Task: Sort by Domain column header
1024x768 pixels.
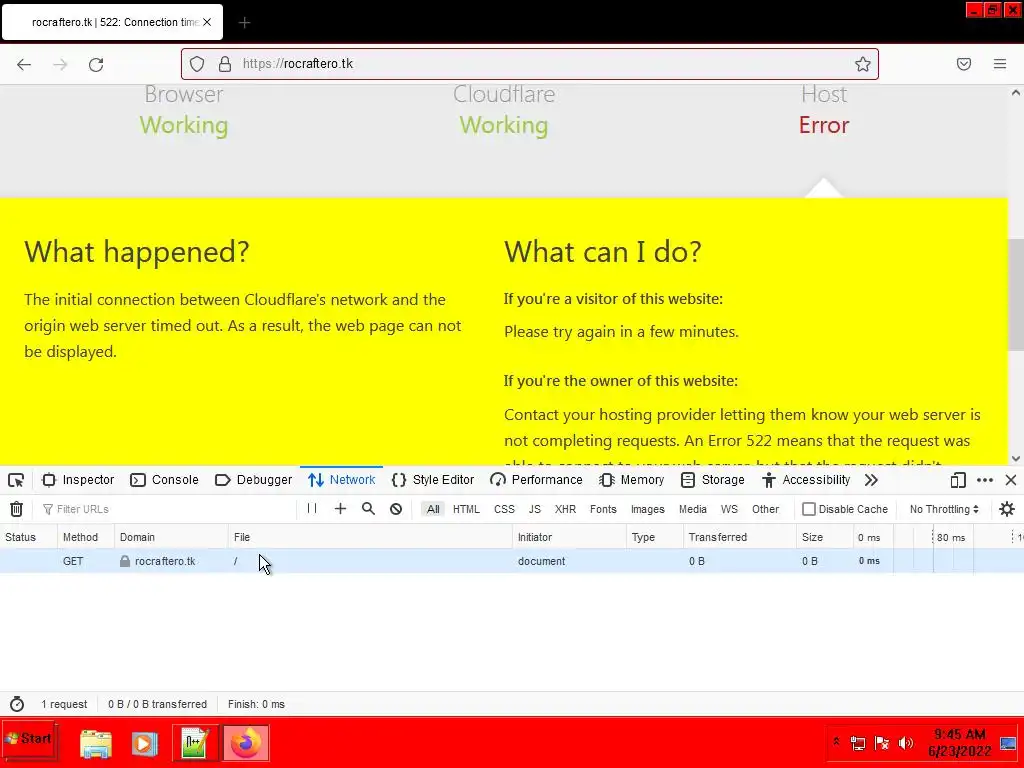Action: [171, 537]
